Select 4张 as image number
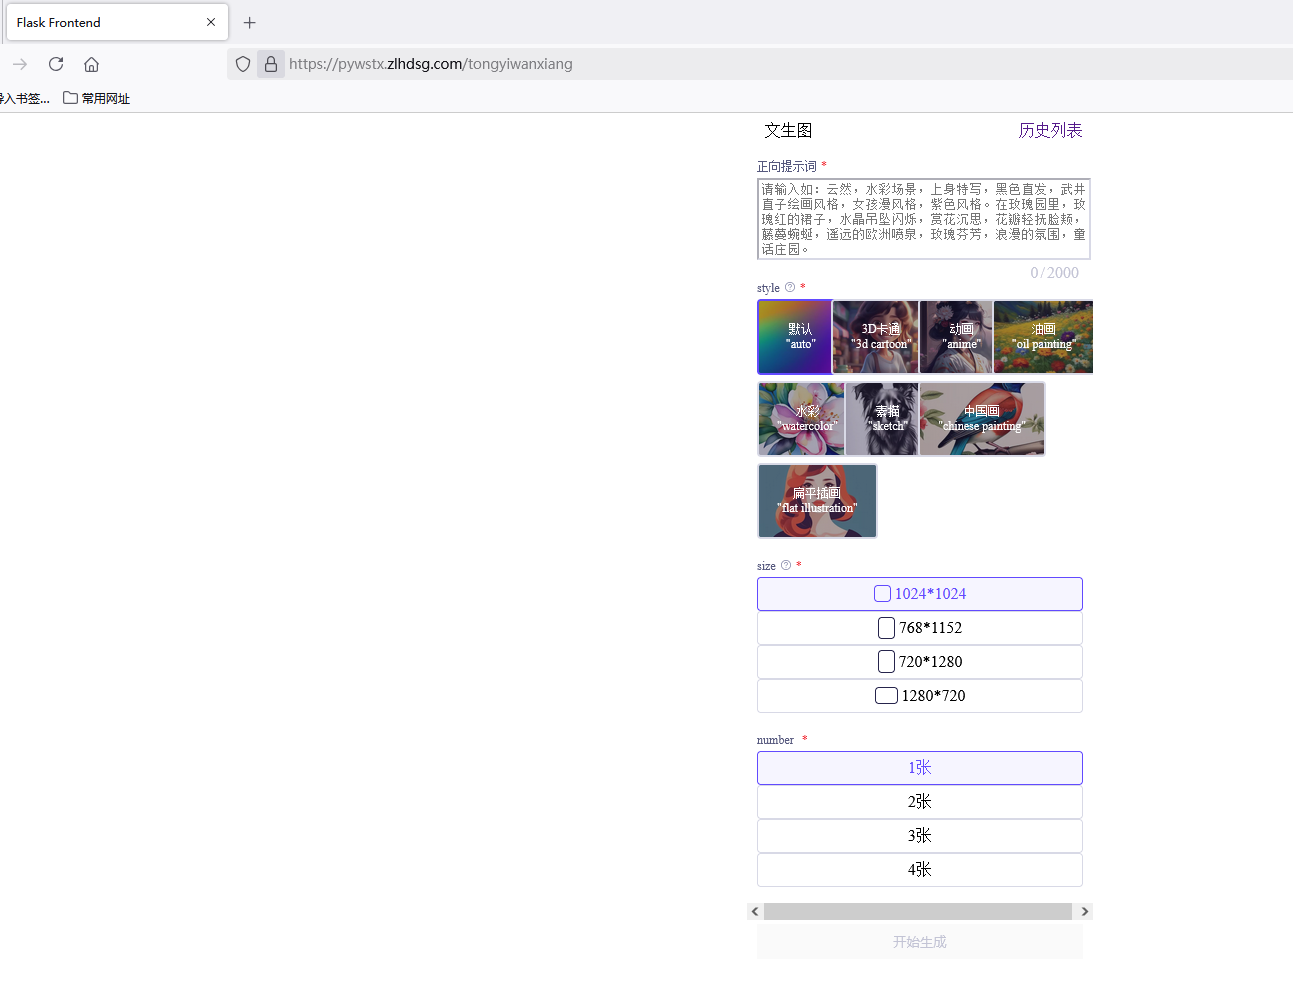The height and width of the screenshot is (987, 1293). click(x=920, y=870)
